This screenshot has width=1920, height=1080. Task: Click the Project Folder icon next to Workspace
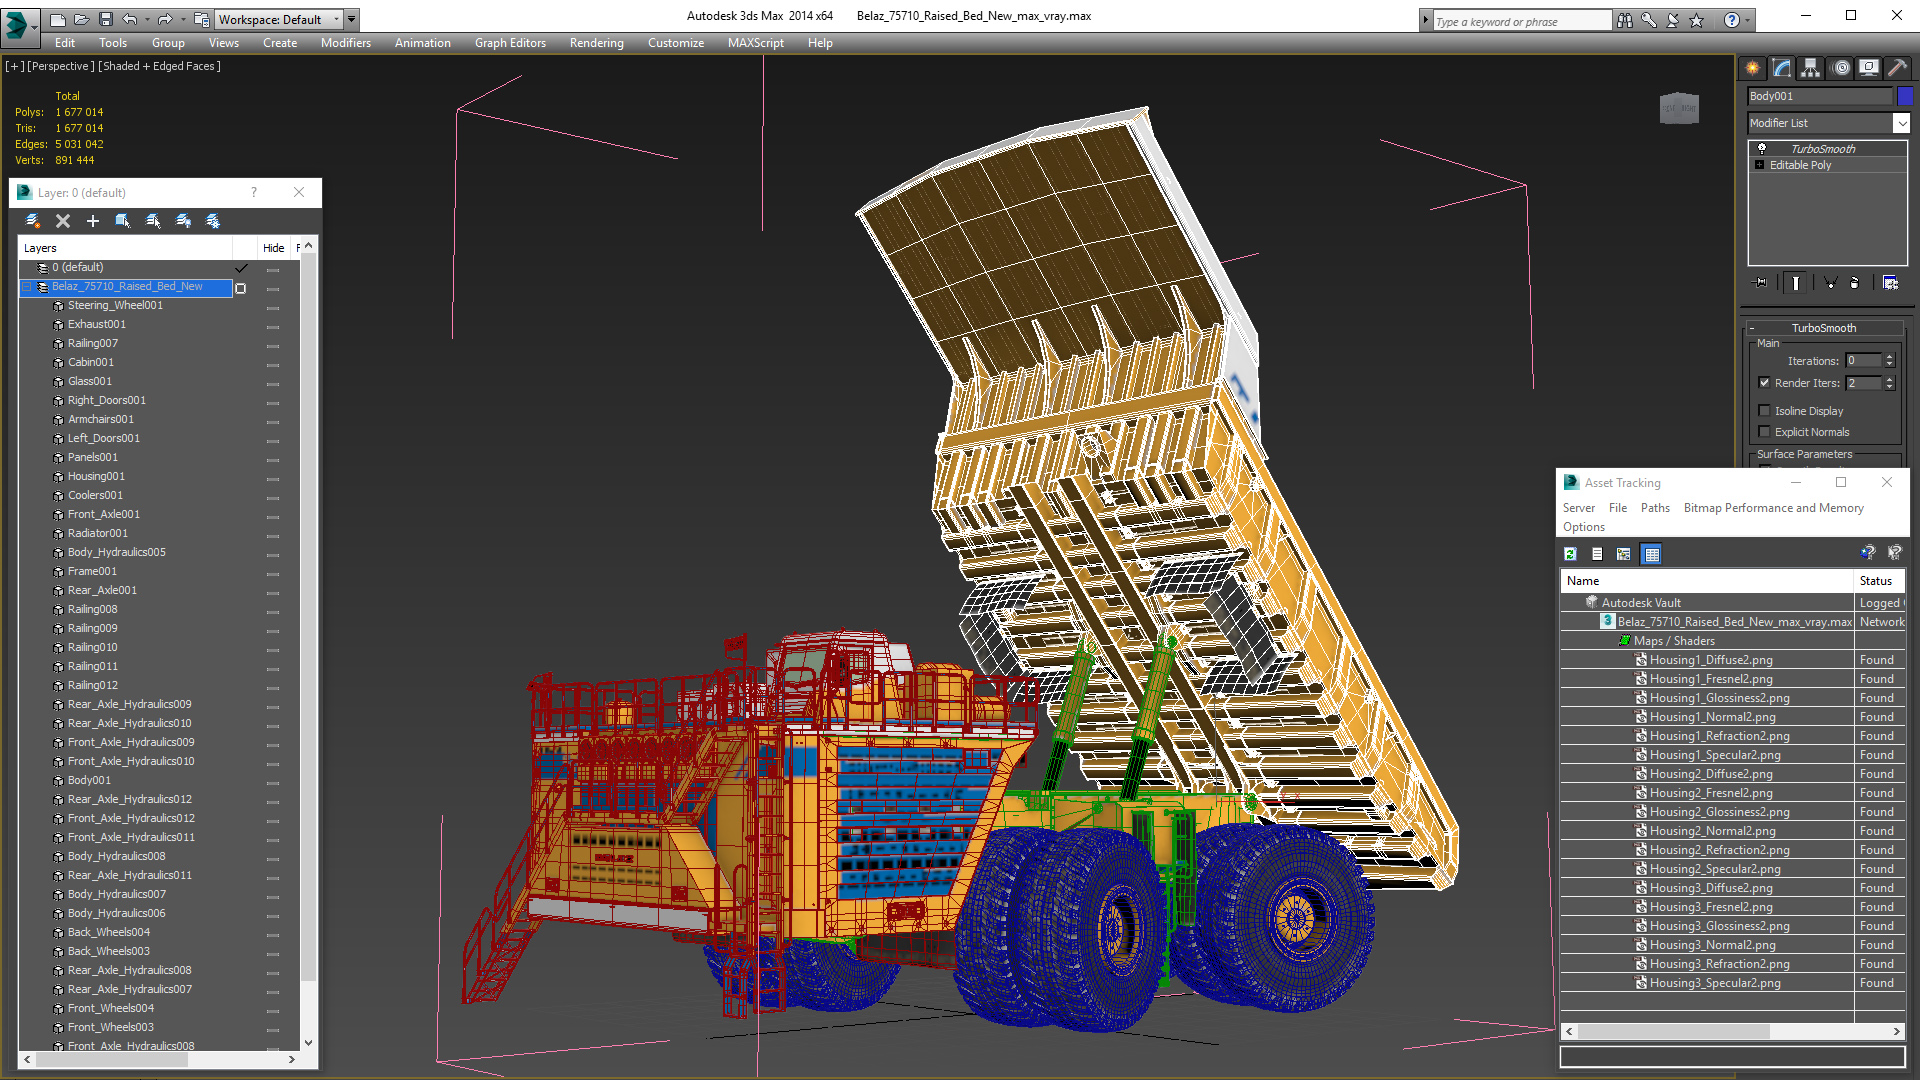[202, 19]
